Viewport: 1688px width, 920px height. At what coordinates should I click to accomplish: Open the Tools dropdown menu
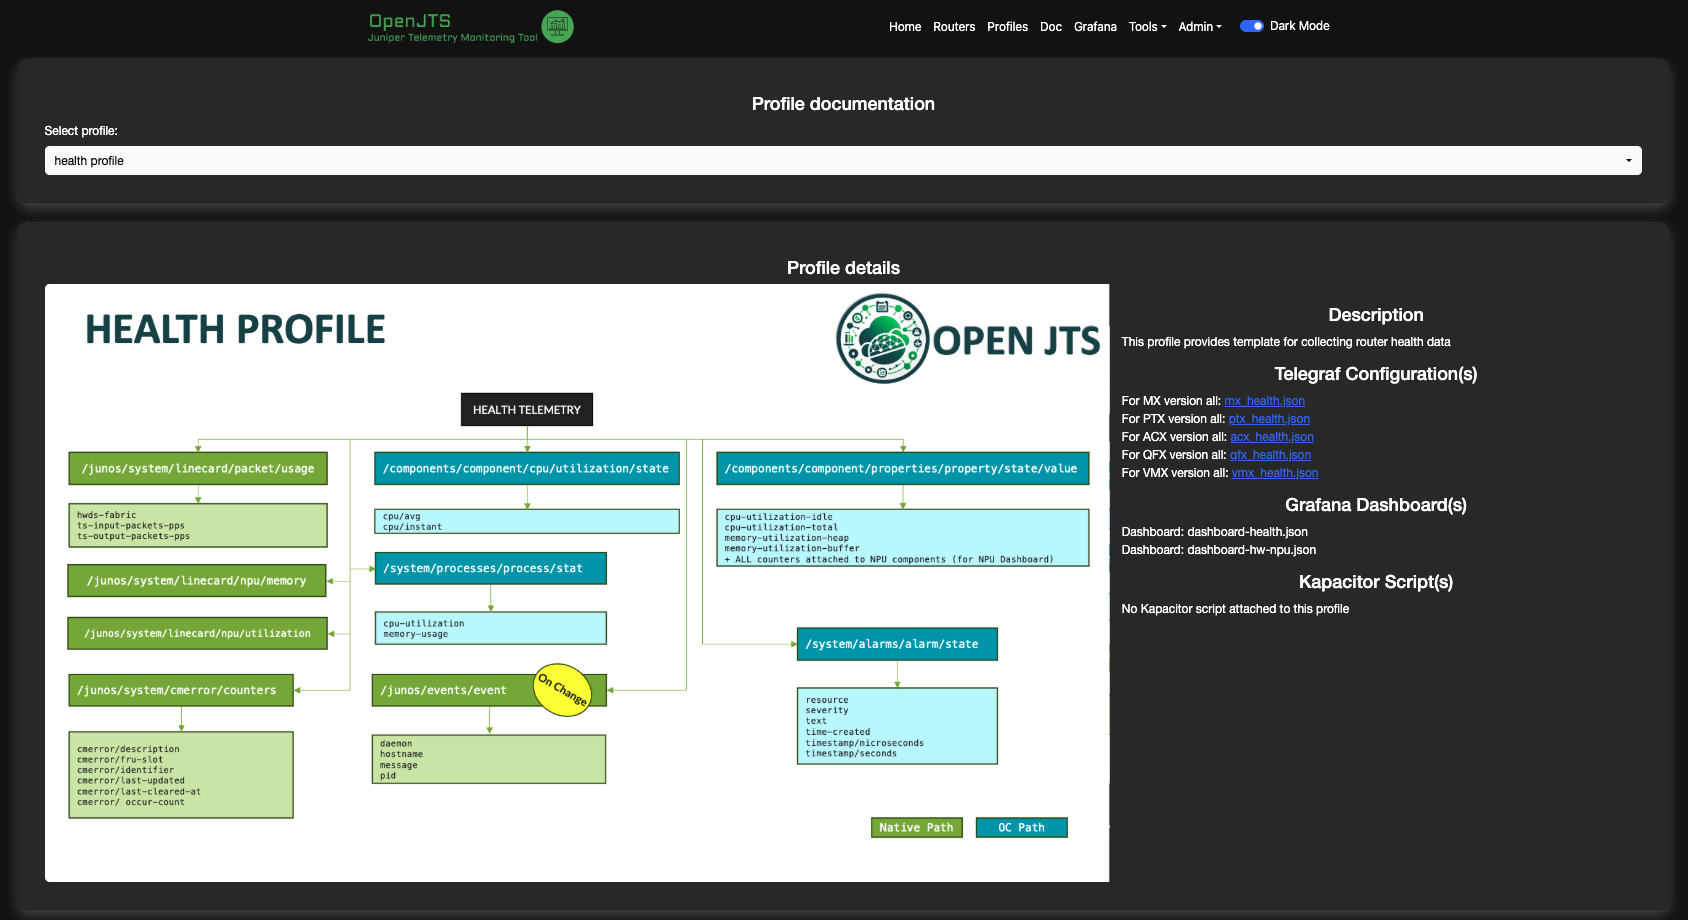1147,27
